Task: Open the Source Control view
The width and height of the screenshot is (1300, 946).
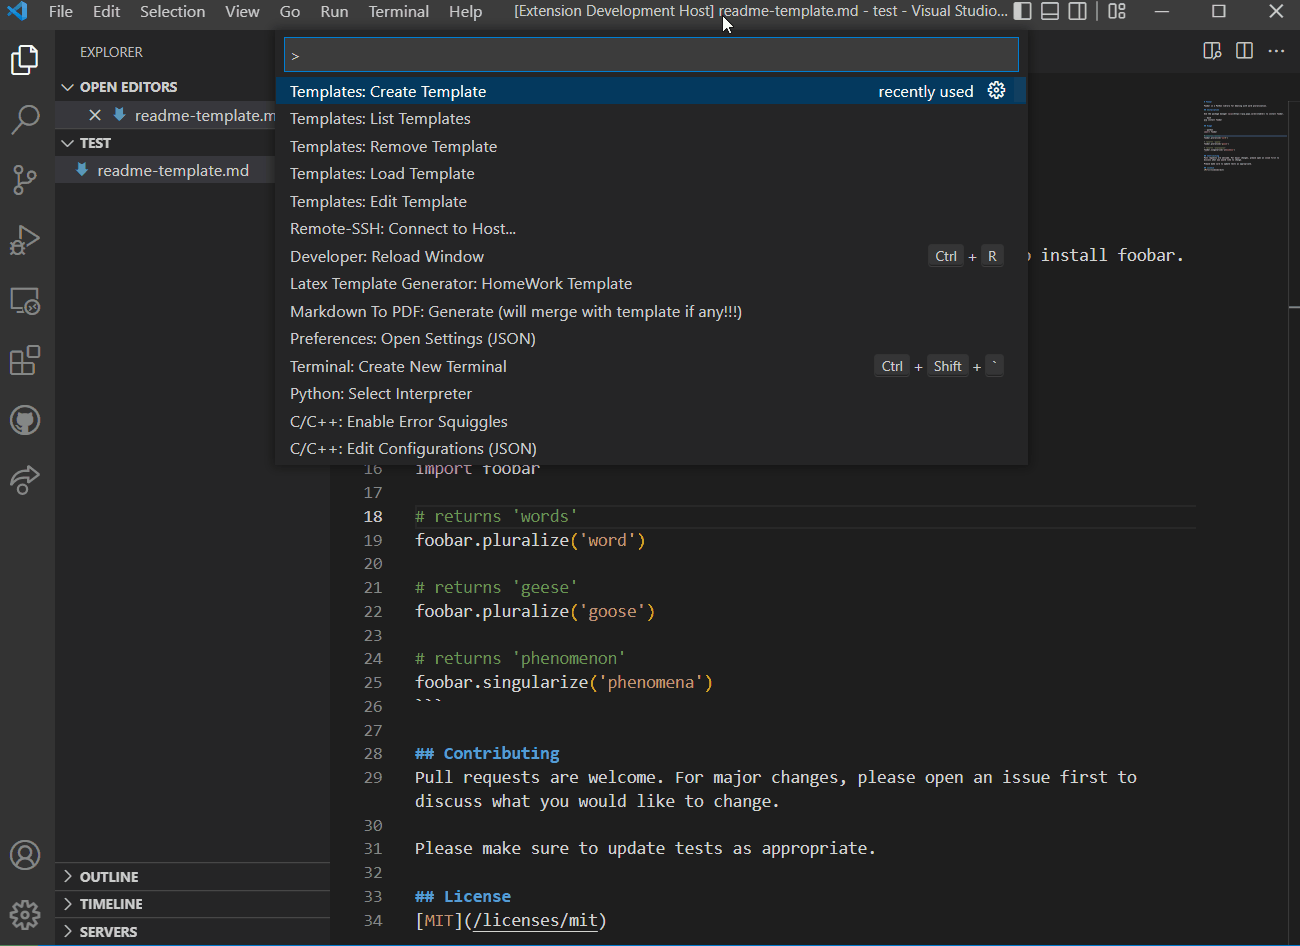Action: 25,180
